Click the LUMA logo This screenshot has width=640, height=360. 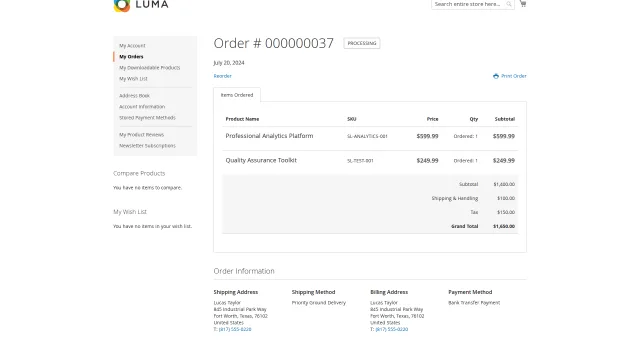pos(141,5)
